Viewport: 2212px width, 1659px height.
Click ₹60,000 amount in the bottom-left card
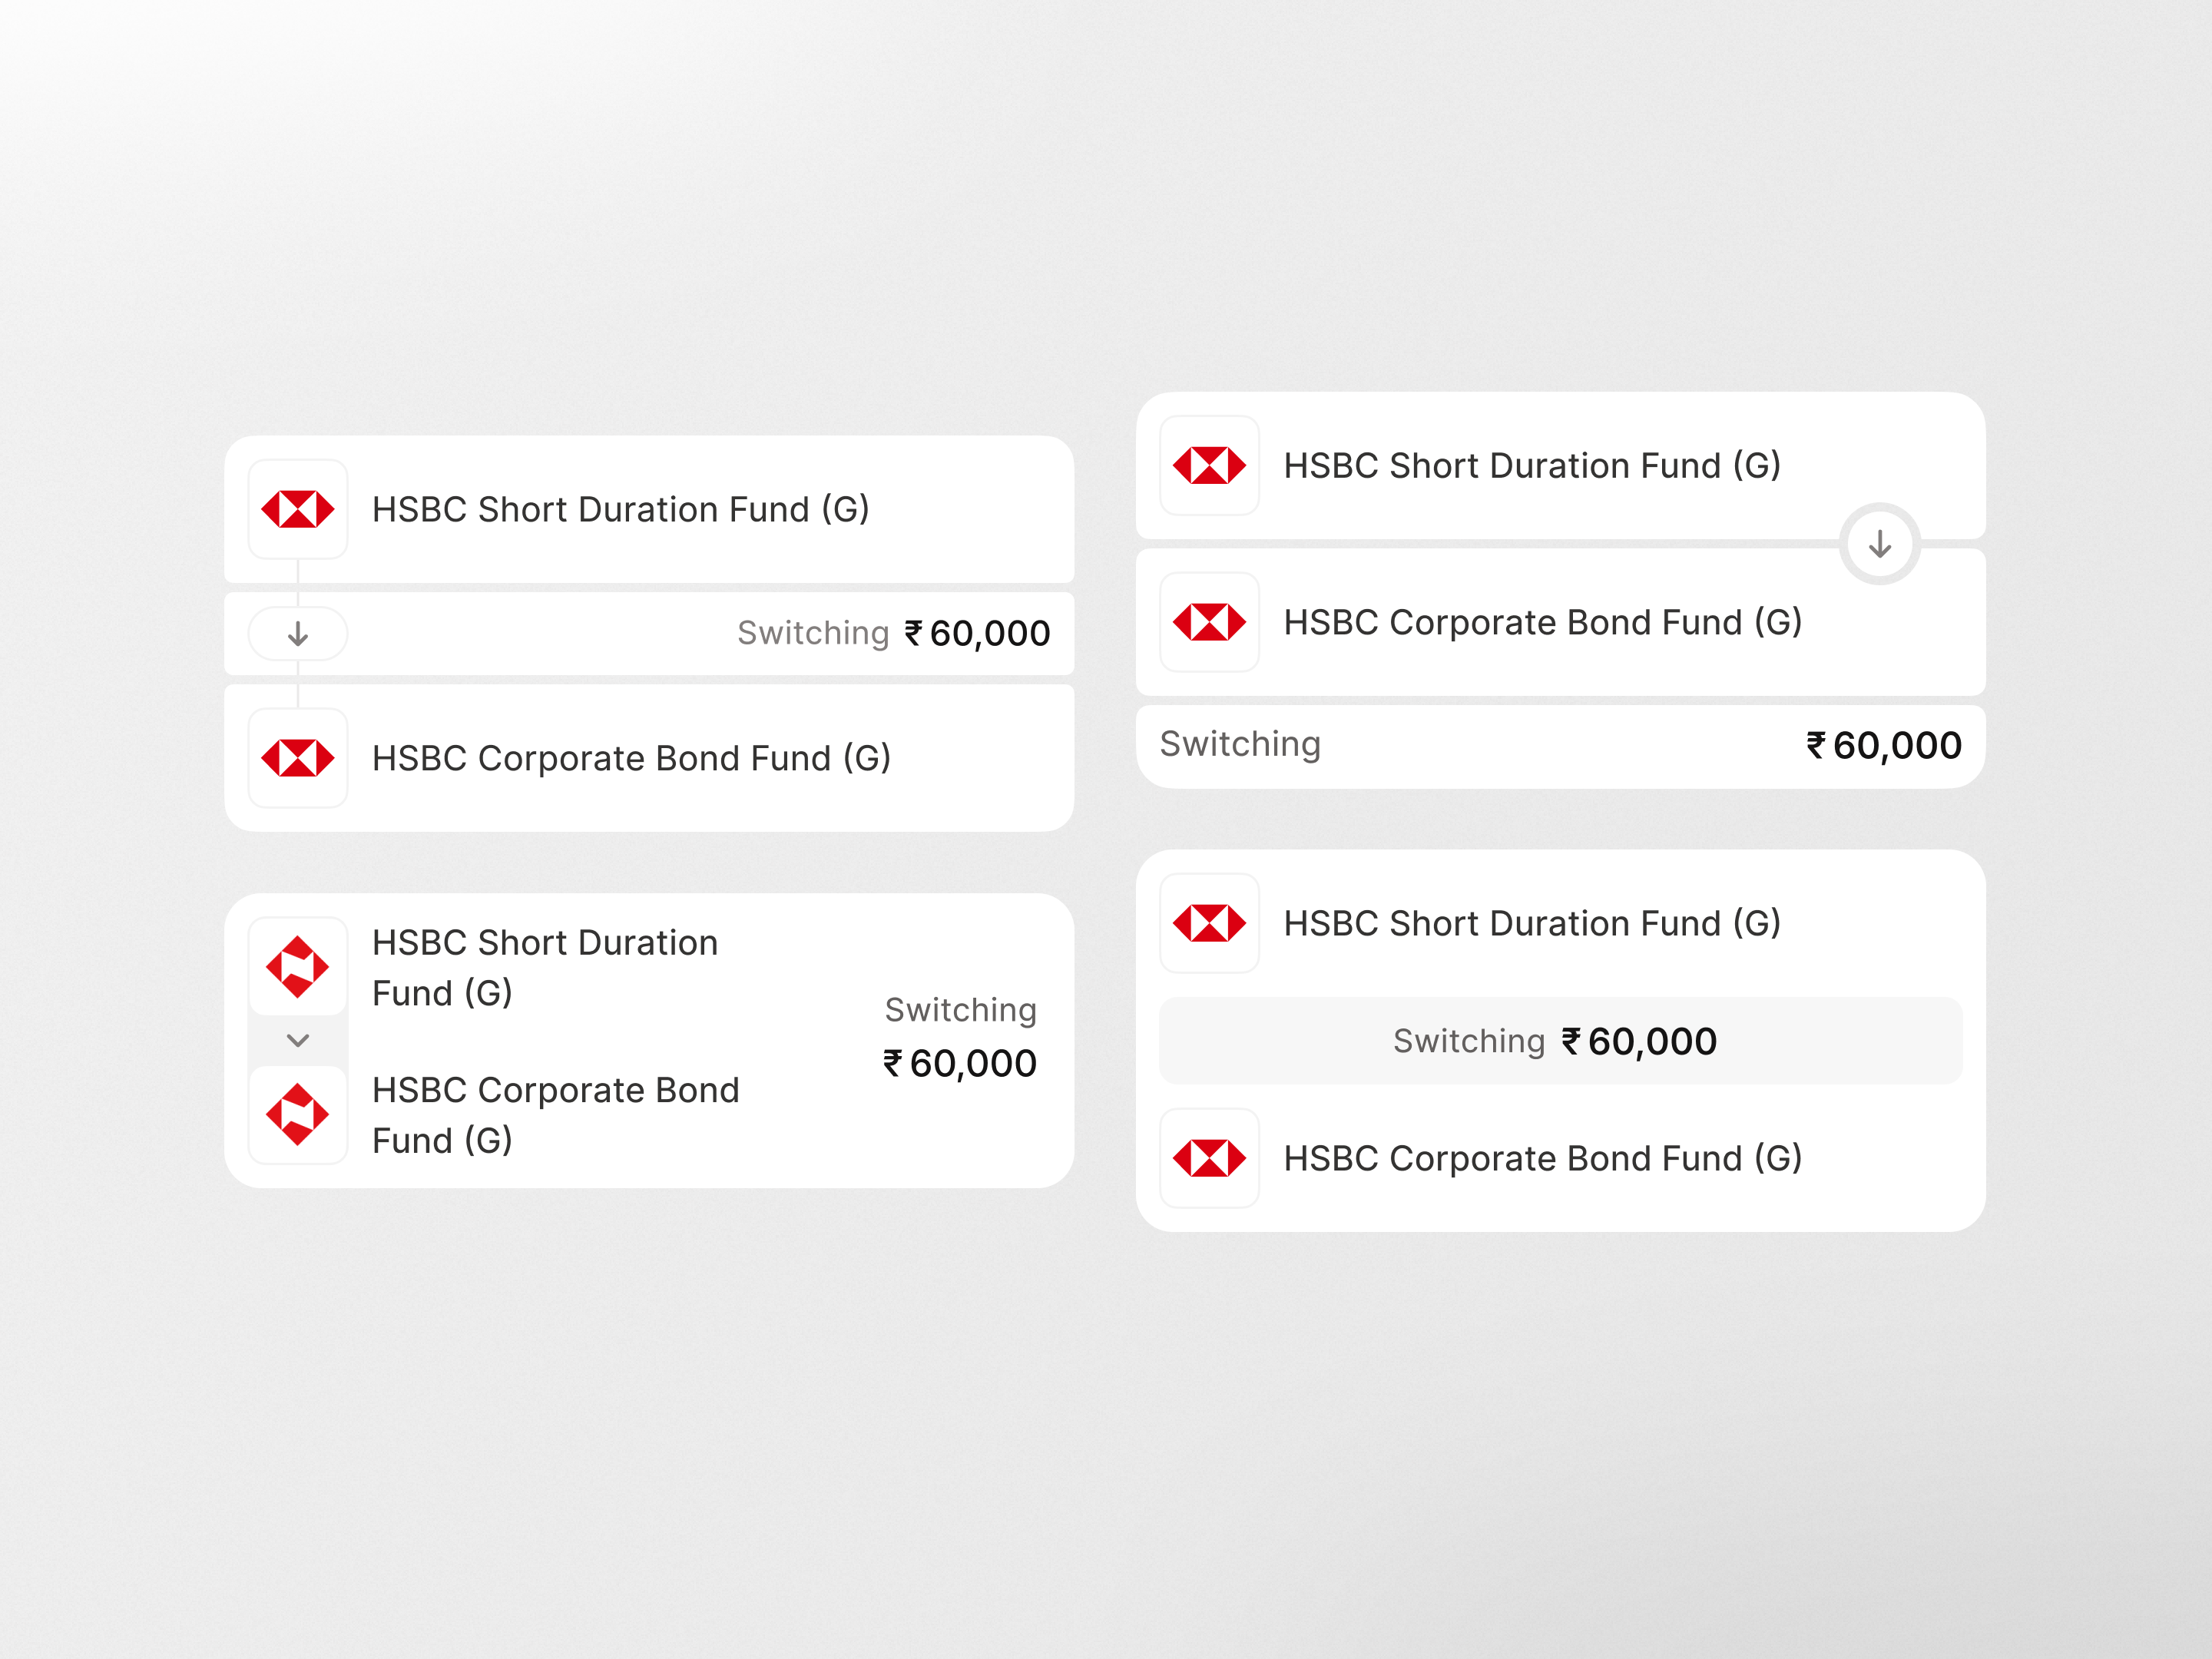pyautogui.click(x=960, y=1064)
